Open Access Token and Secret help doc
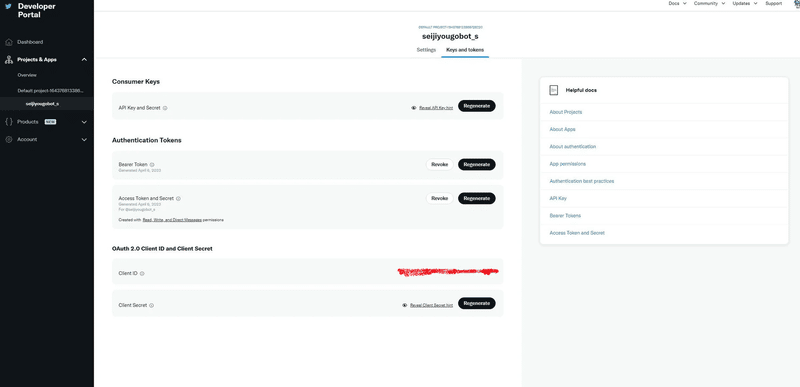This screenshot has width=800, height=387. point(577,233)
